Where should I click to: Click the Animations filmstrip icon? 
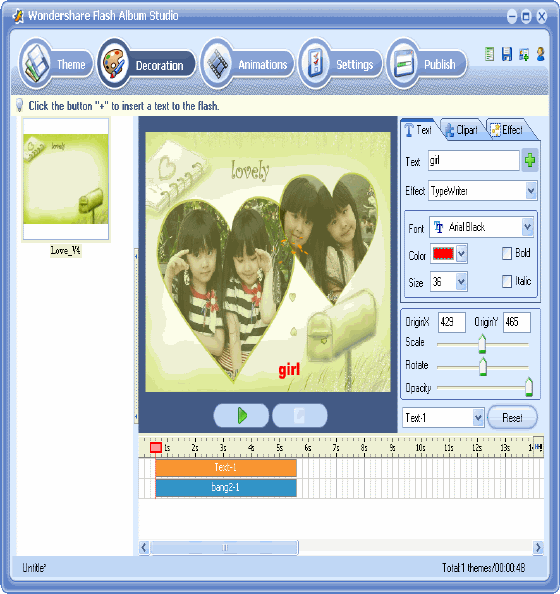point(217,63)
